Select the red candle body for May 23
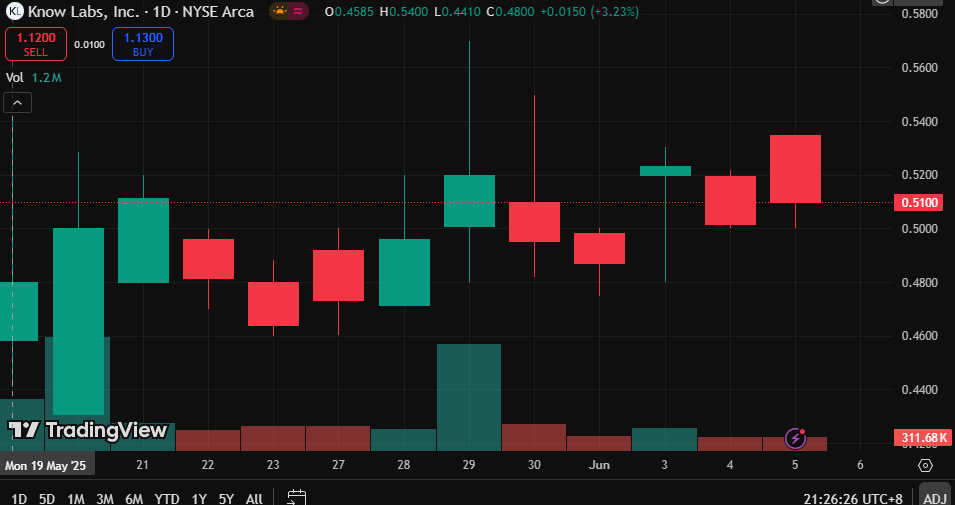The width and height of the screenshot is (955, 505). pyautogui.click(x=273, y=304)
